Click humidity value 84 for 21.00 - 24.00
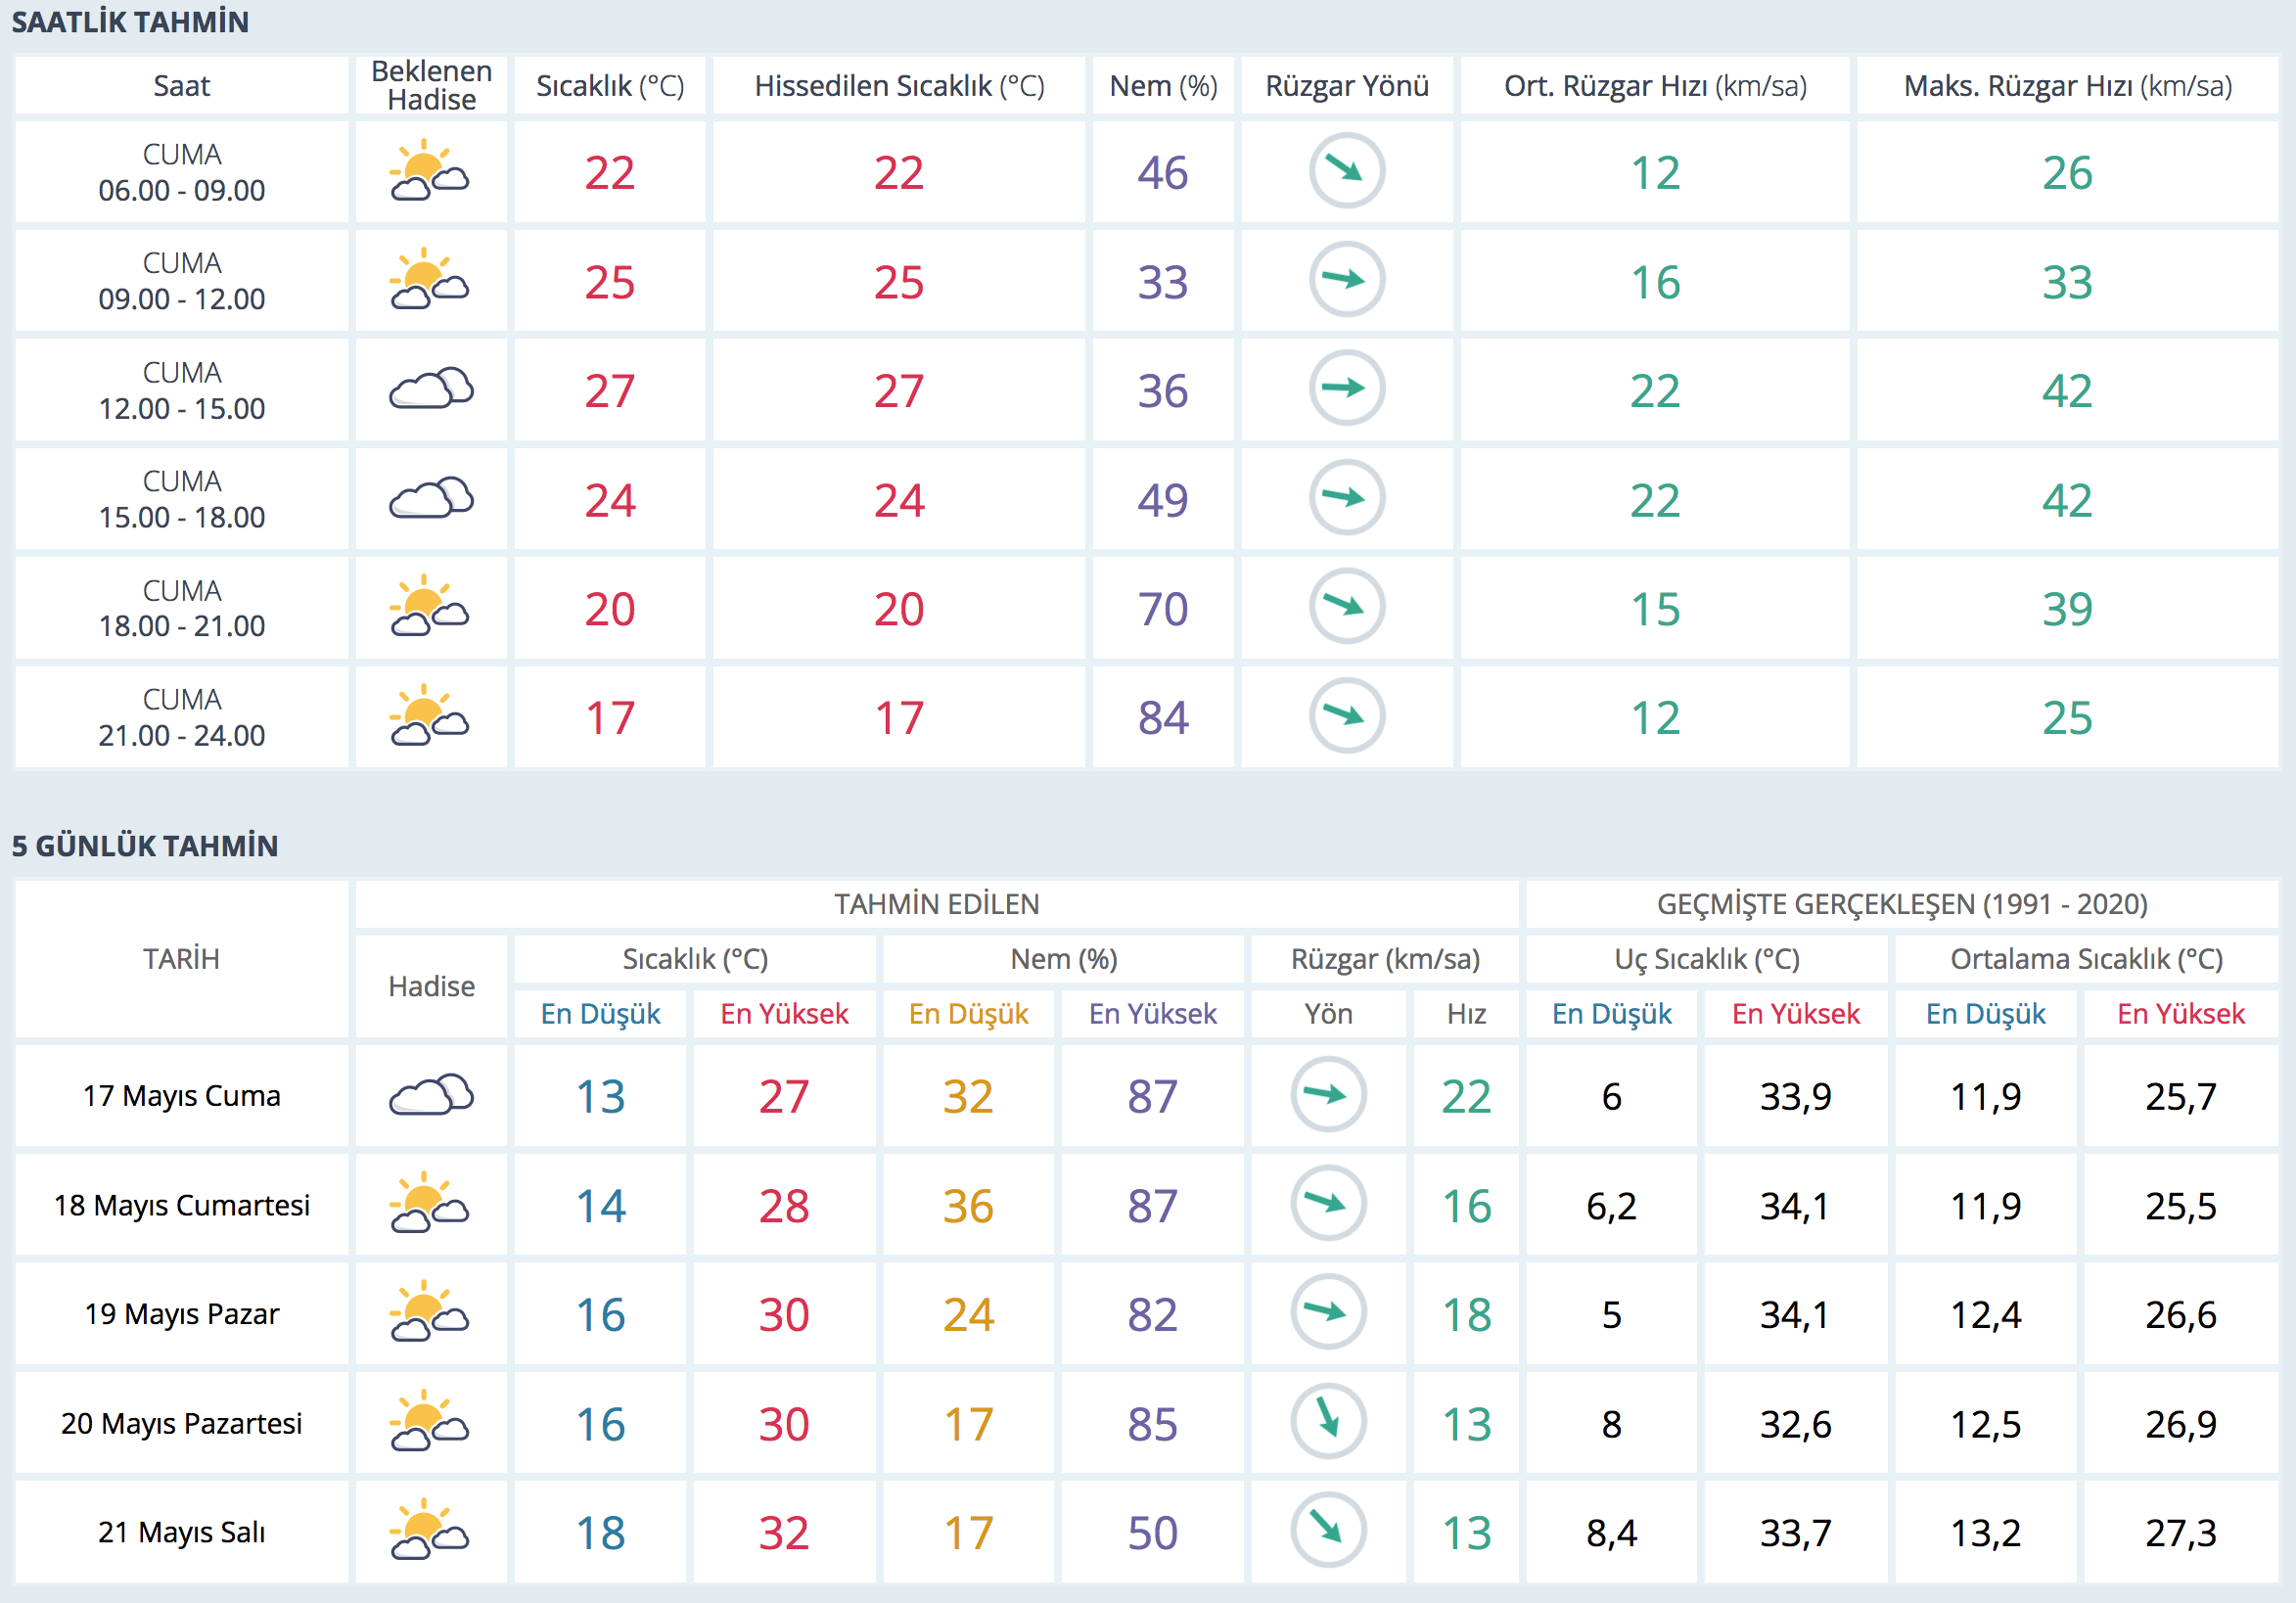The height and width of the screenshot is (1603, 2296). coord(1162,718)
